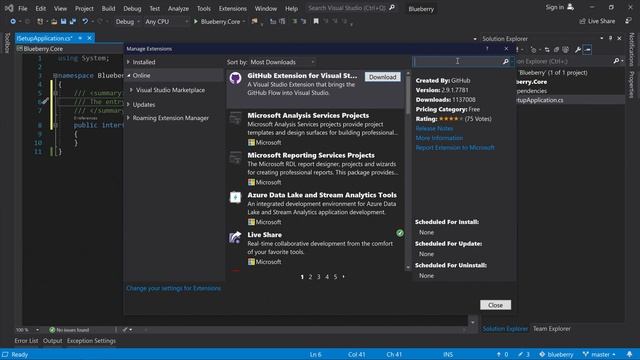Click the Azure Data Lake extension icon

pos(235,197)
